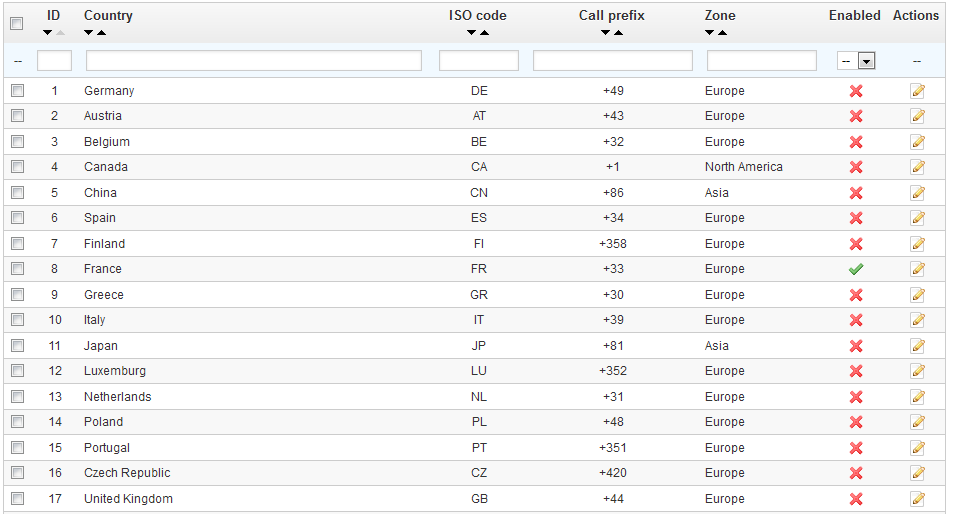Click edit icon for Luxemburg

click(917, 372)
